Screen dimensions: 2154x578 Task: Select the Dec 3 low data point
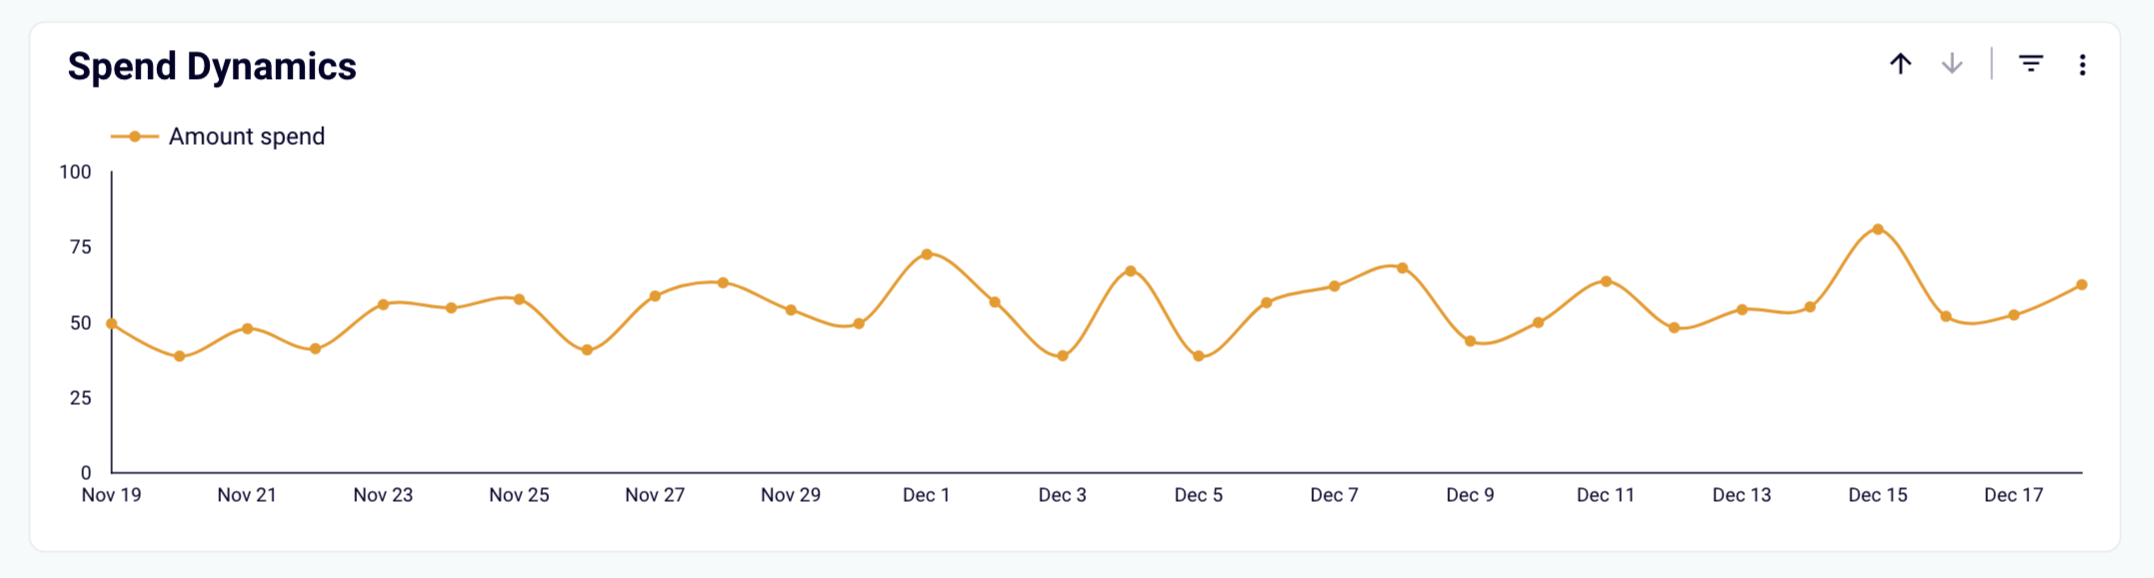tap(1063, 356)
